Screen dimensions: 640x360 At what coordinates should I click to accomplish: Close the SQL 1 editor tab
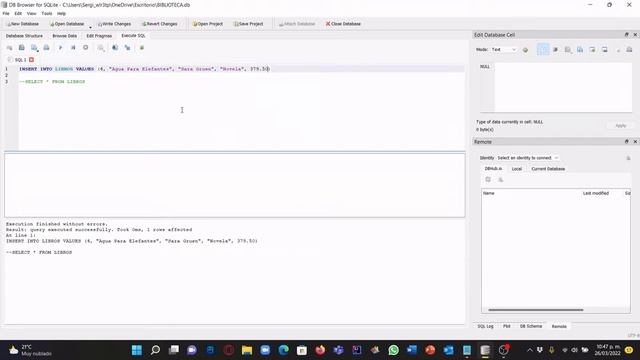[x=31, y=60]
